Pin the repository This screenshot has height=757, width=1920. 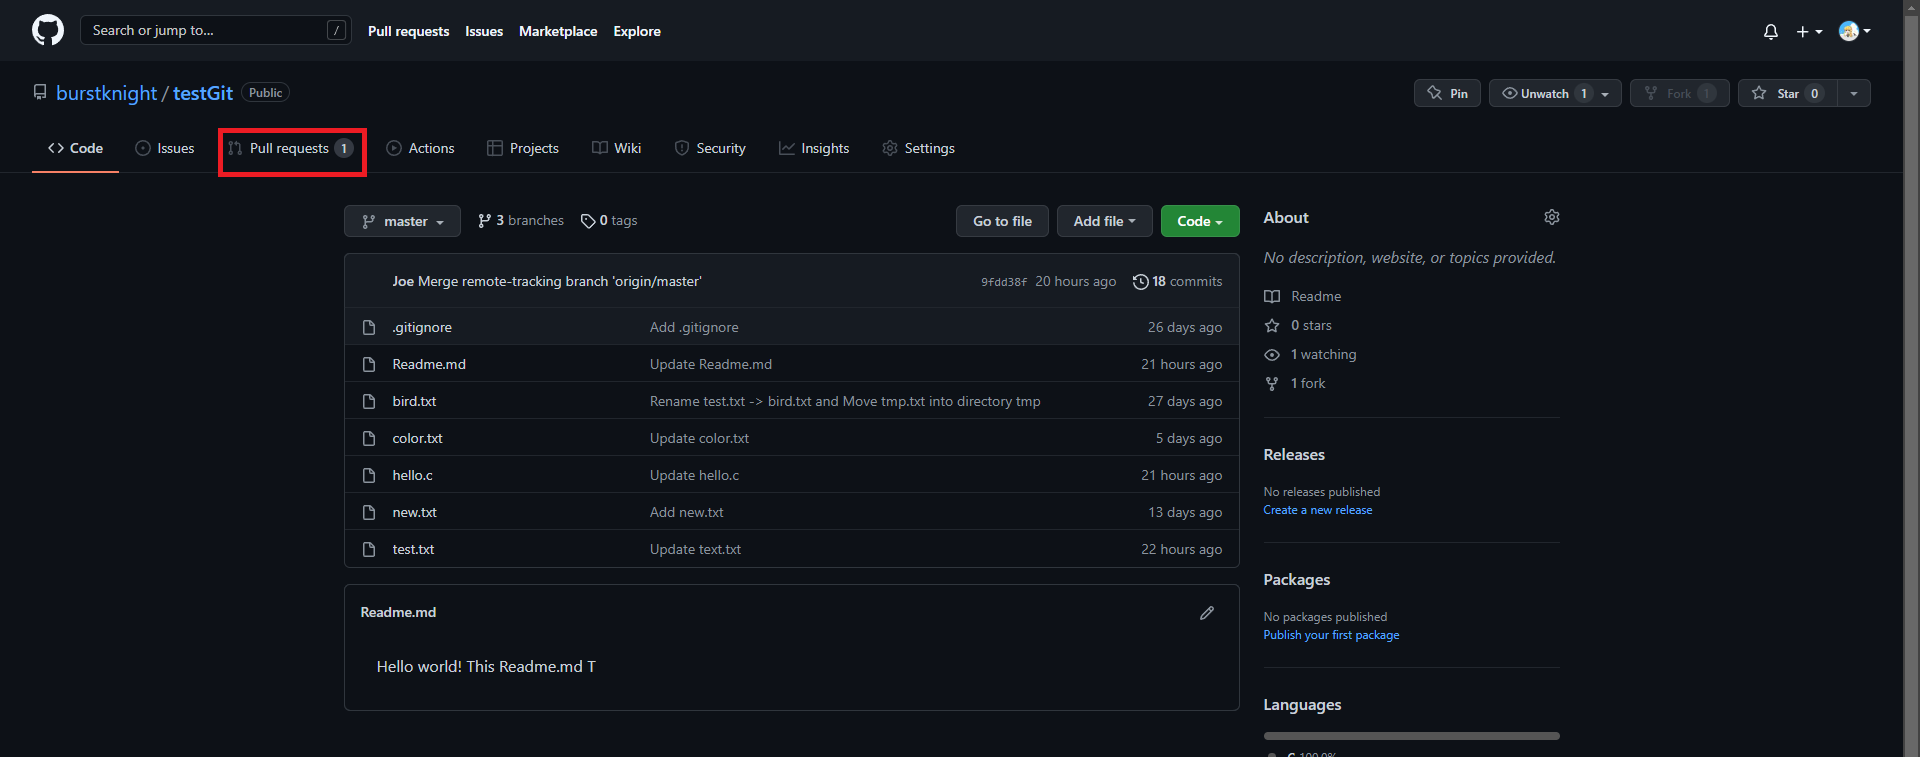click(1447, 93)
